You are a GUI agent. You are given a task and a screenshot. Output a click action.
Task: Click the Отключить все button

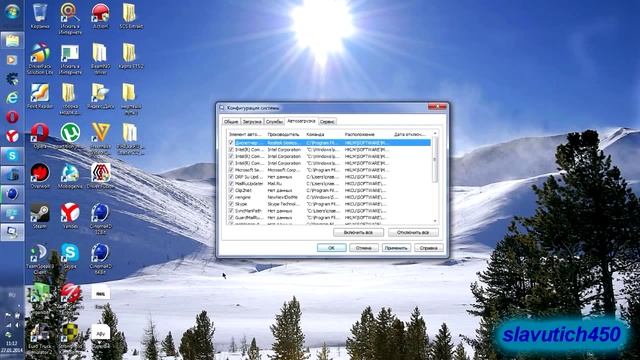[413, 232]
